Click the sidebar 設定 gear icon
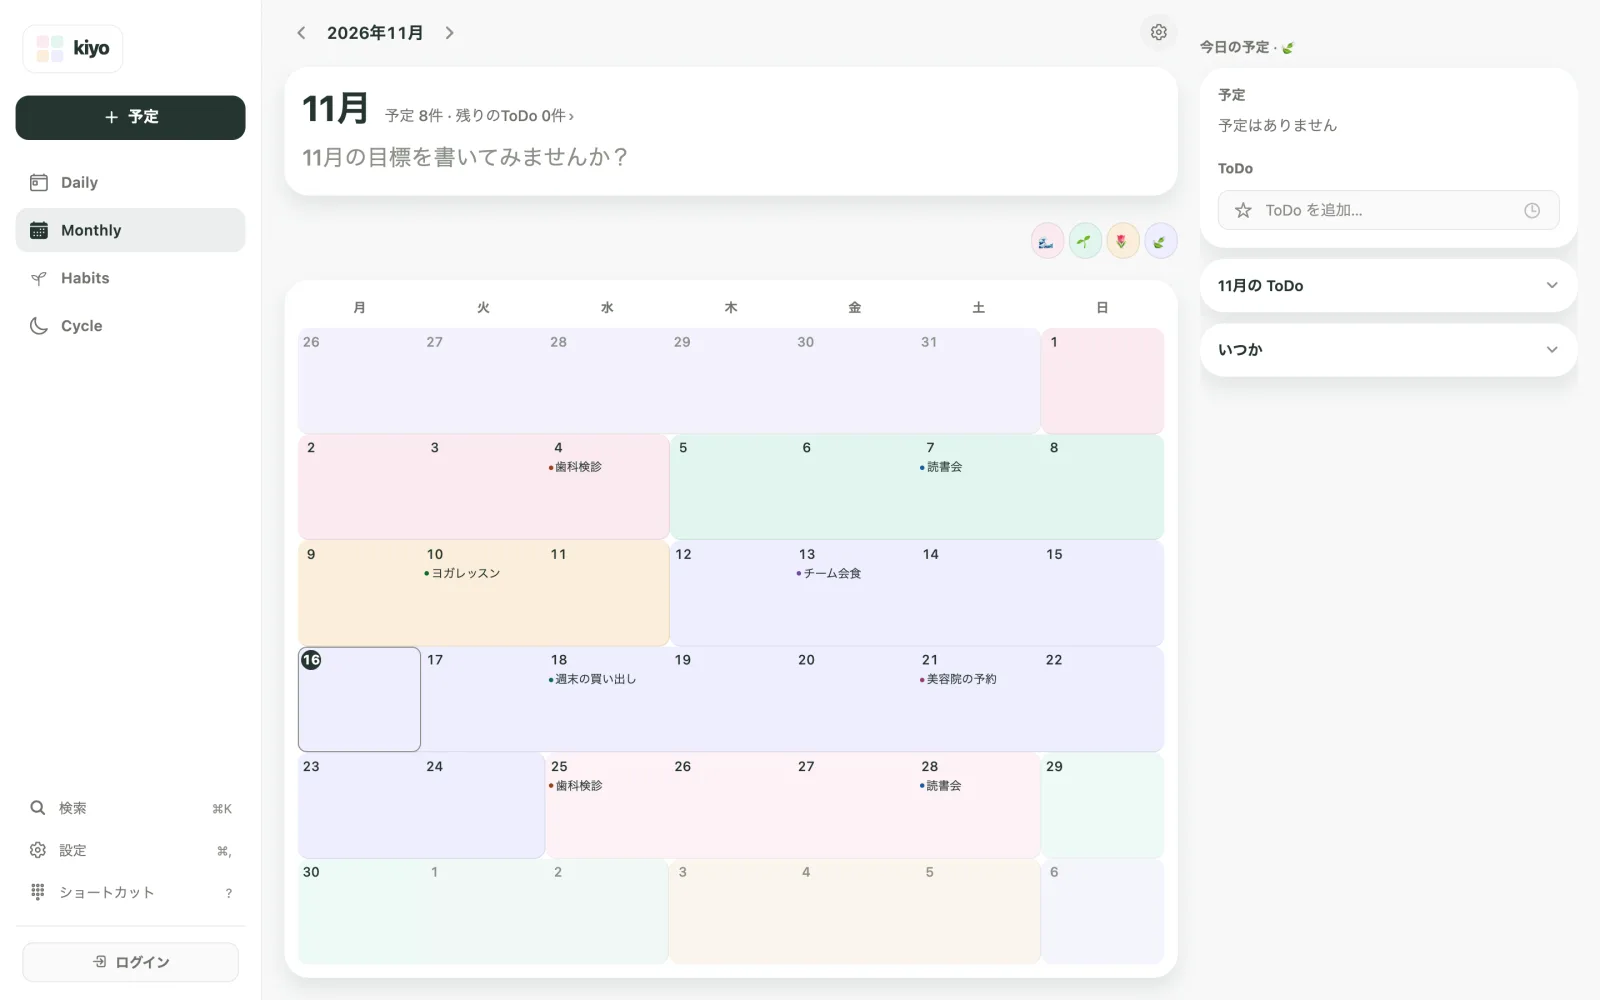Screen dimensions: 1600x1000 [x=38, y=850]
